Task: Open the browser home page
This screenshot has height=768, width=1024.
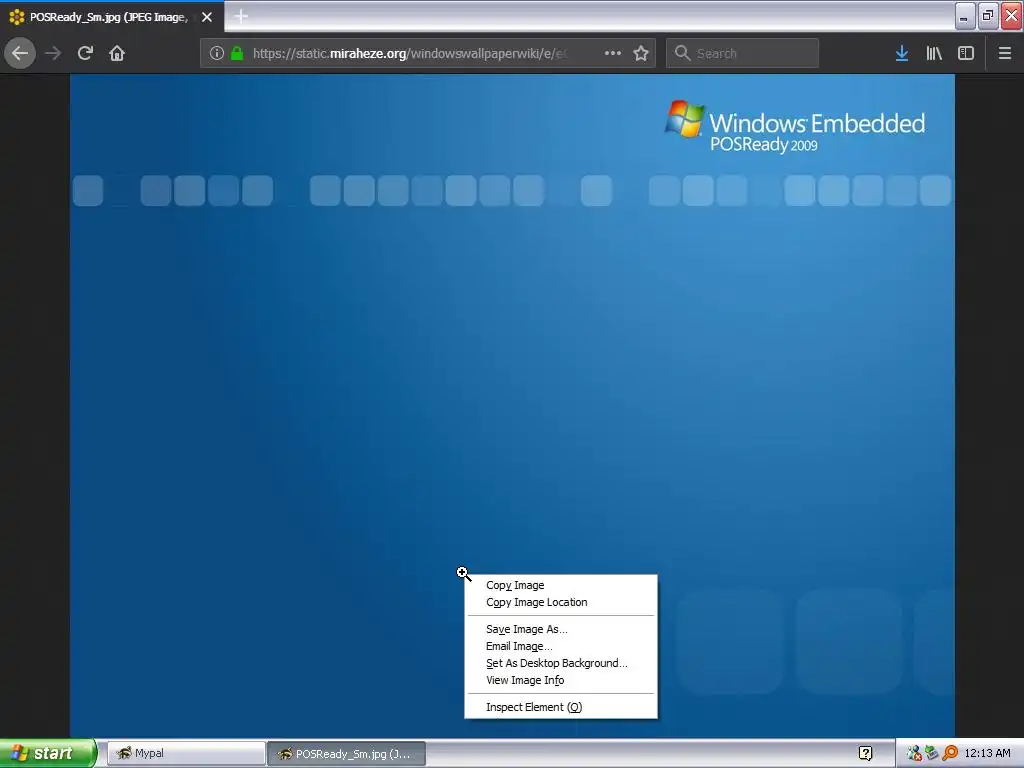Action: (x=117, y=54)
